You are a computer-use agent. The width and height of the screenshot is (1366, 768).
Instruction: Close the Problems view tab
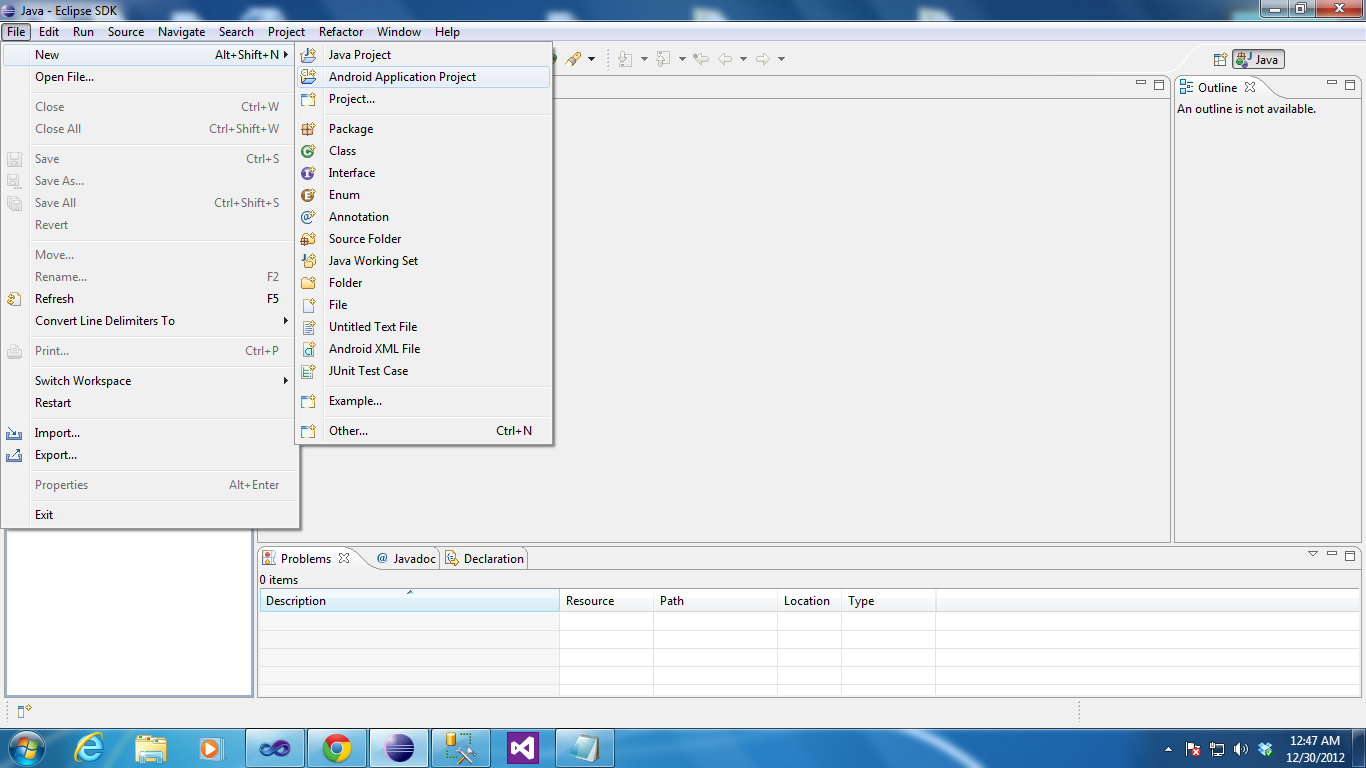click(344, 558)
